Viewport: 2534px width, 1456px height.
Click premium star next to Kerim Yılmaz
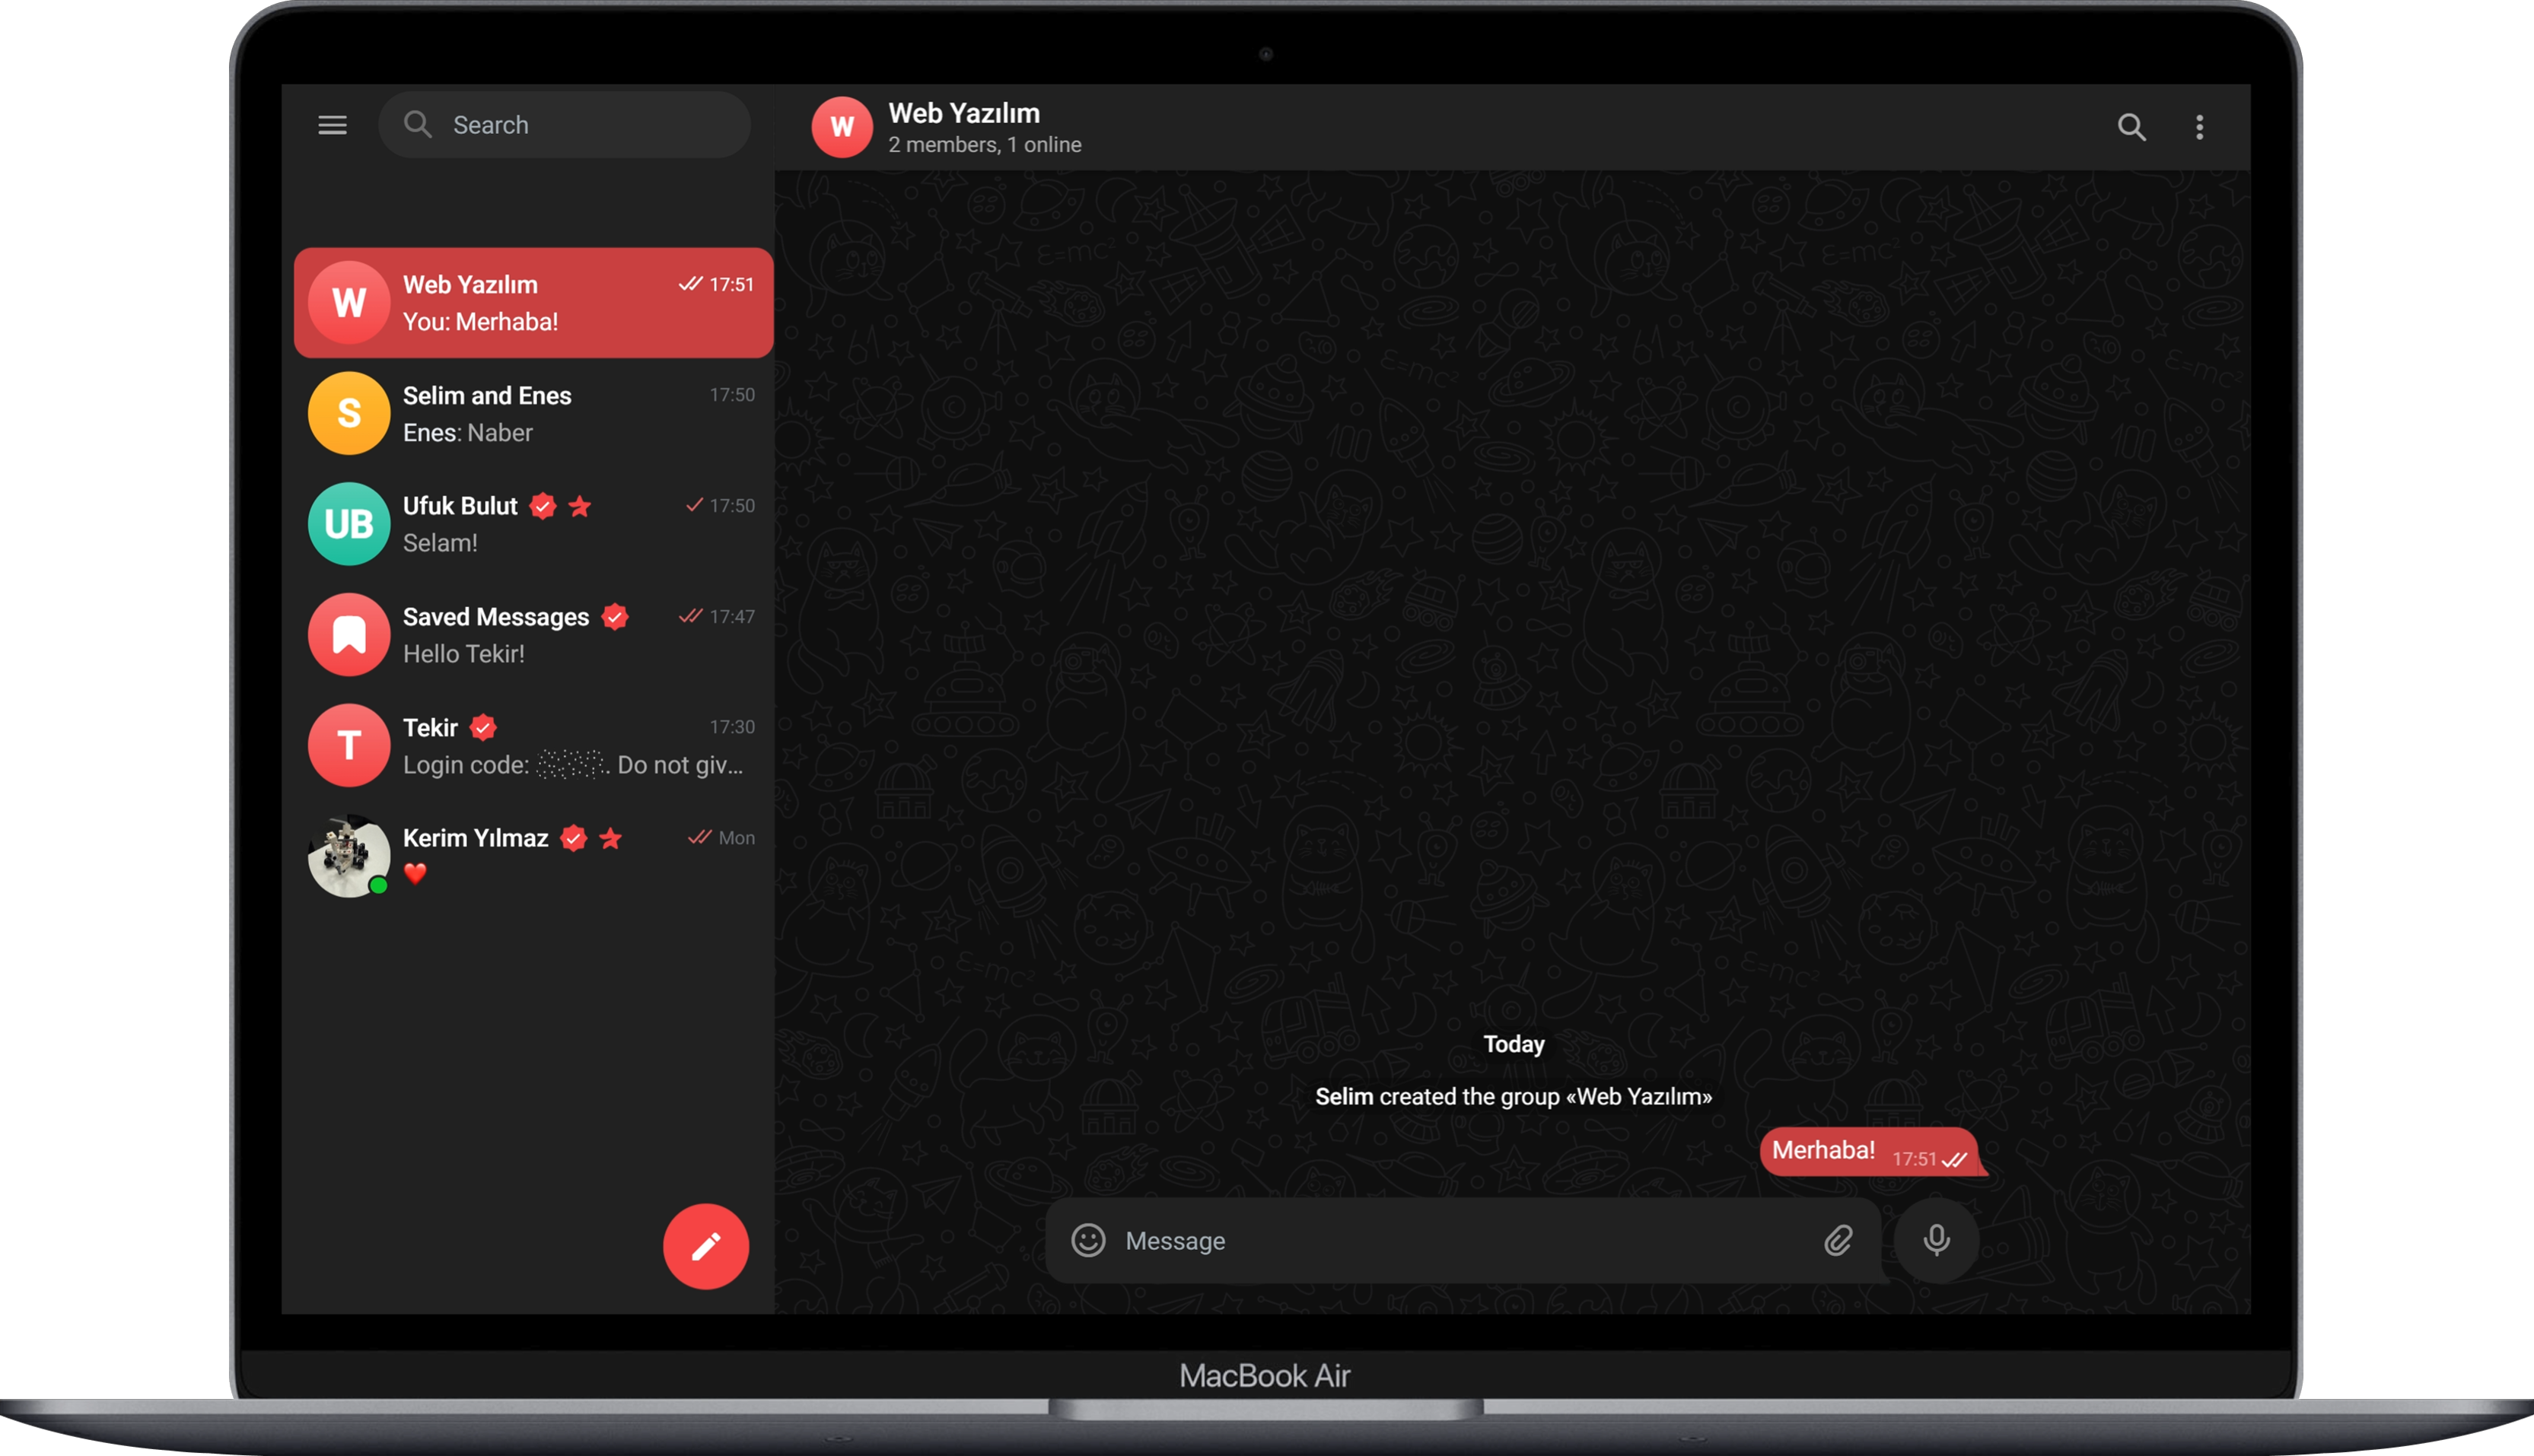tap(611, 838)
